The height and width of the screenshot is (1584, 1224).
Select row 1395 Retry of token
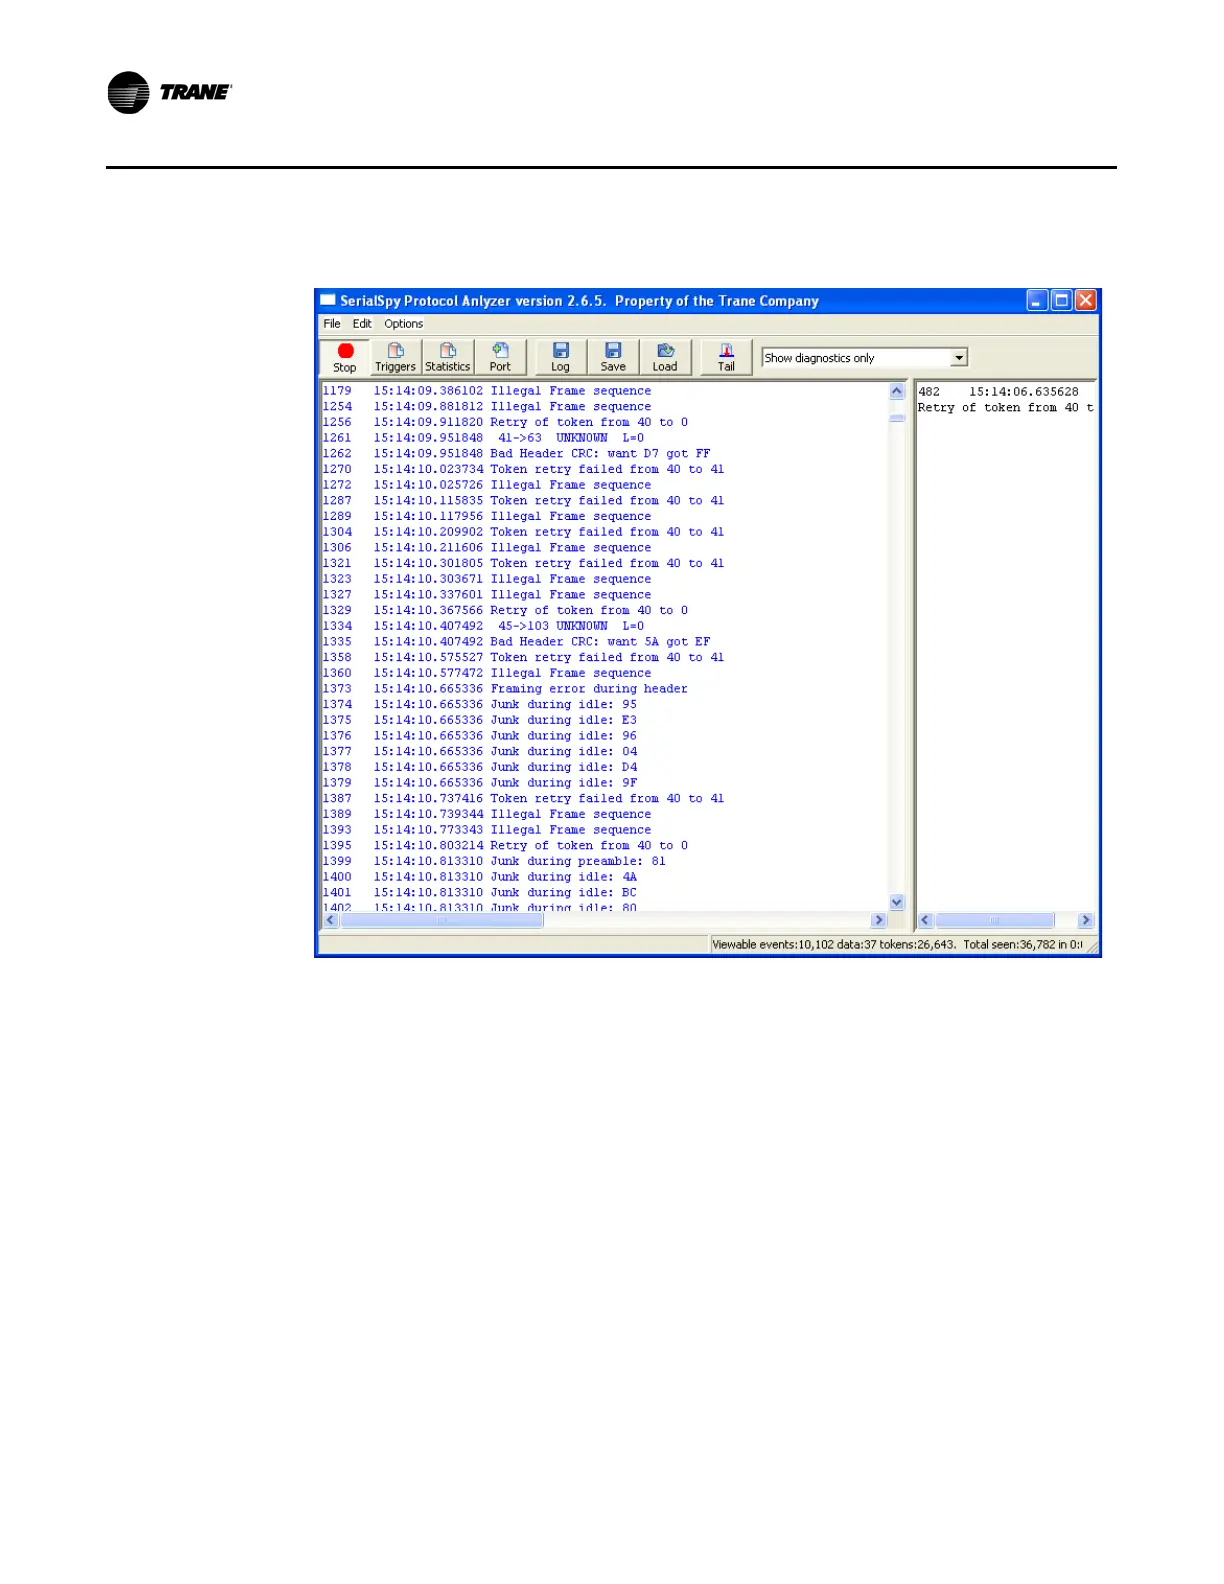[505, 845]
